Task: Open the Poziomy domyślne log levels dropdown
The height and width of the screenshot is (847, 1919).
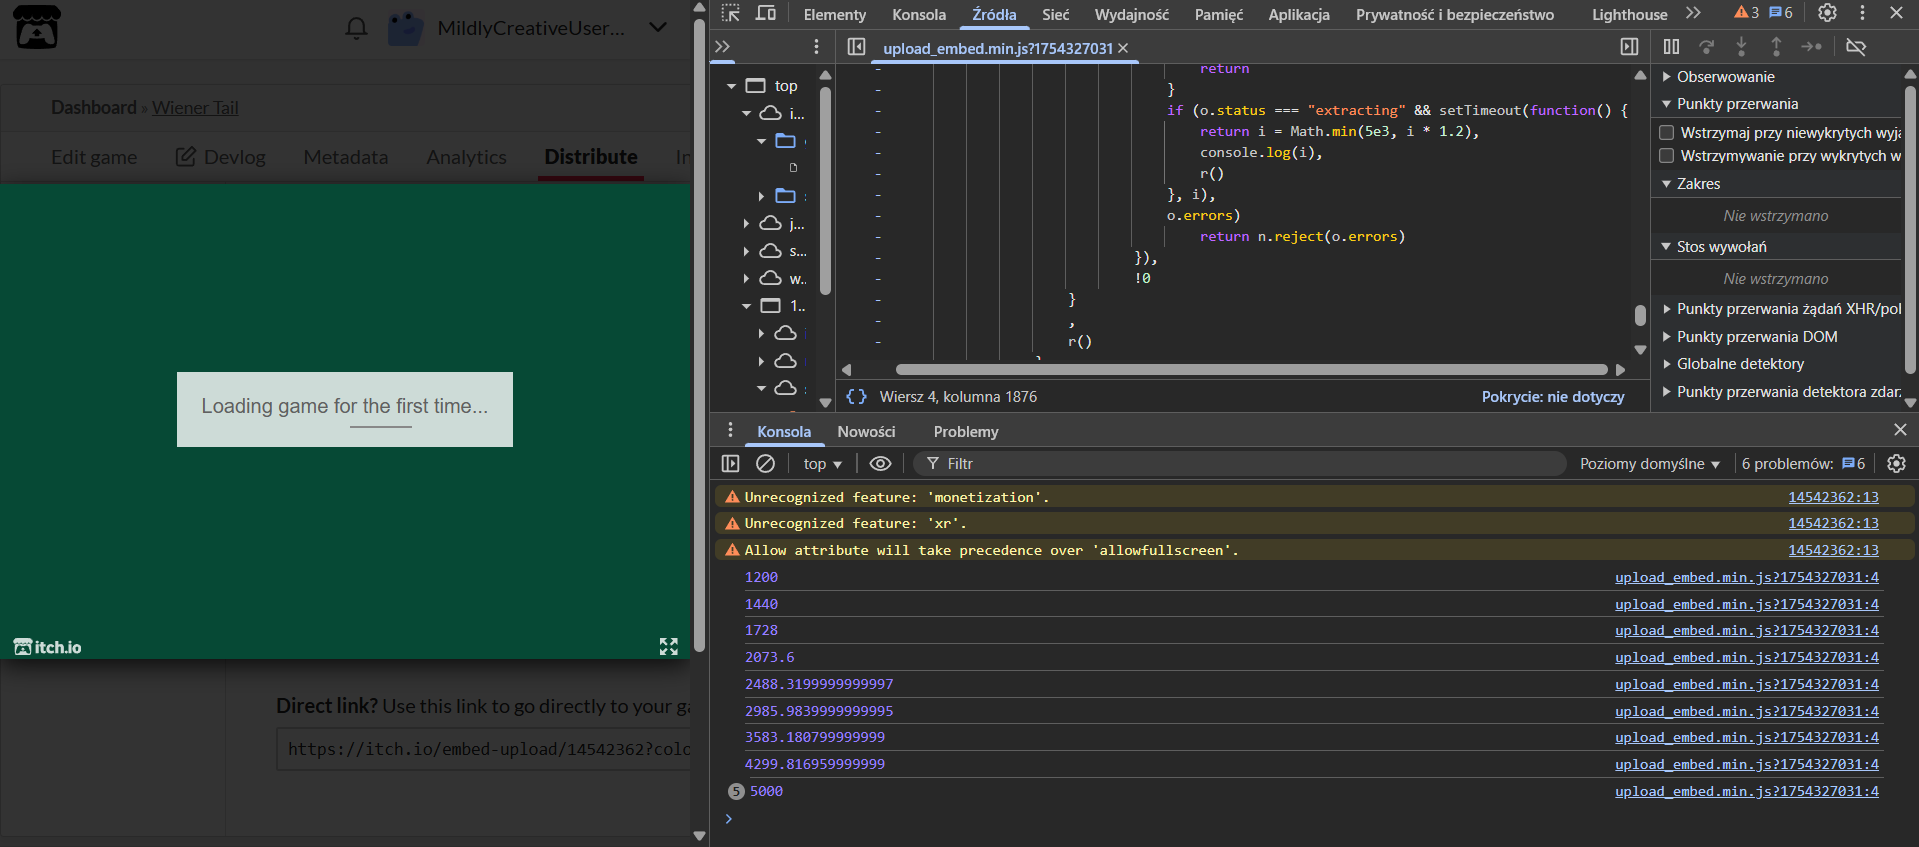Action: click(1649, 464)
